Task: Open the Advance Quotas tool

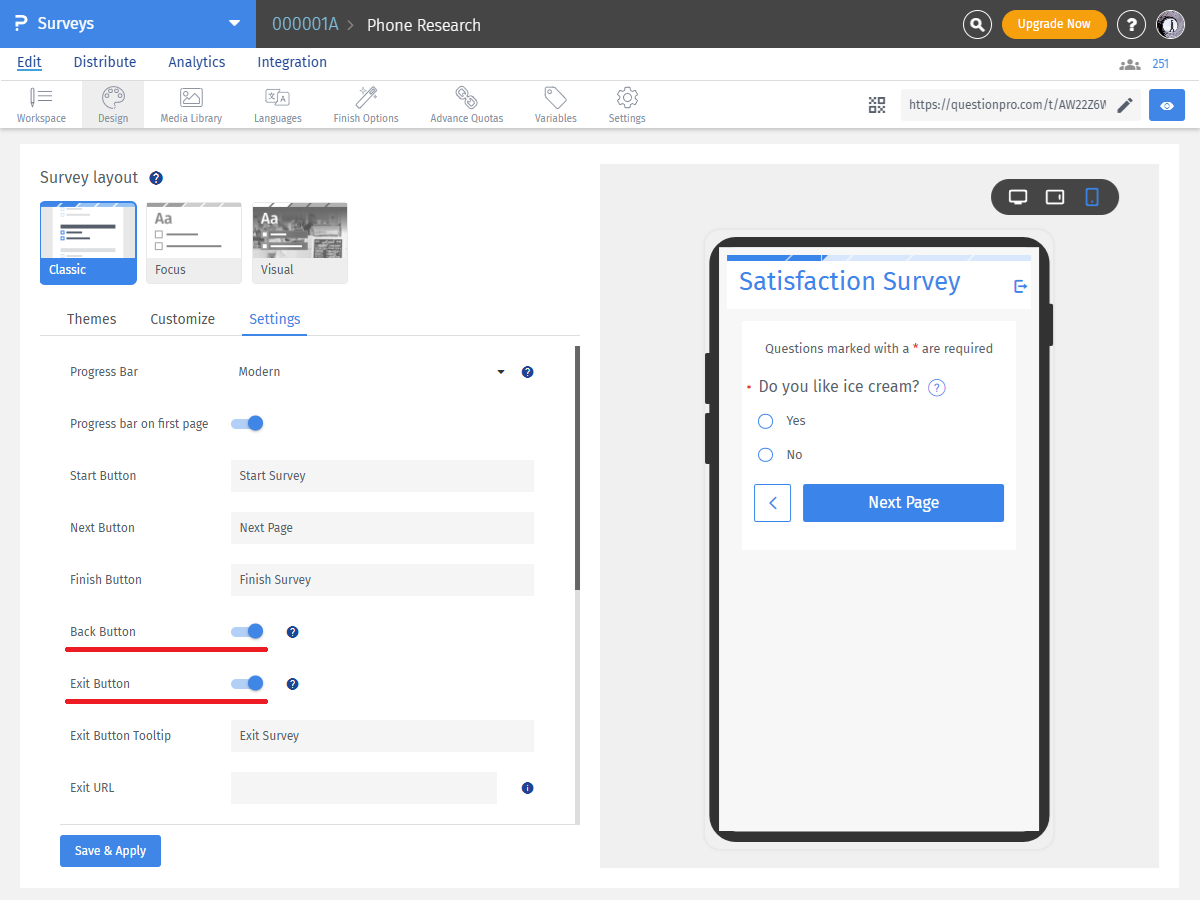Action: coord(466,104)
